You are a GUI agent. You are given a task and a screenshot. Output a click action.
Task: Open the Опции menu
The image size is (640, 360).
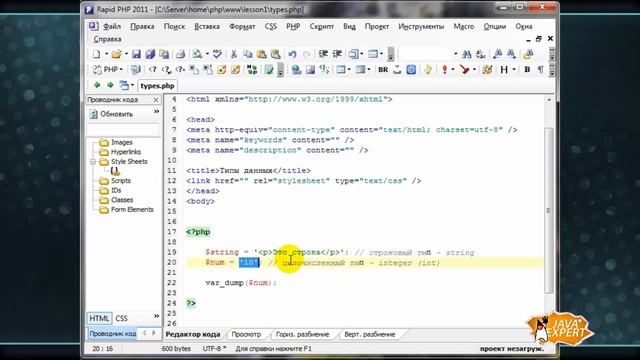(x=495, y=26)
